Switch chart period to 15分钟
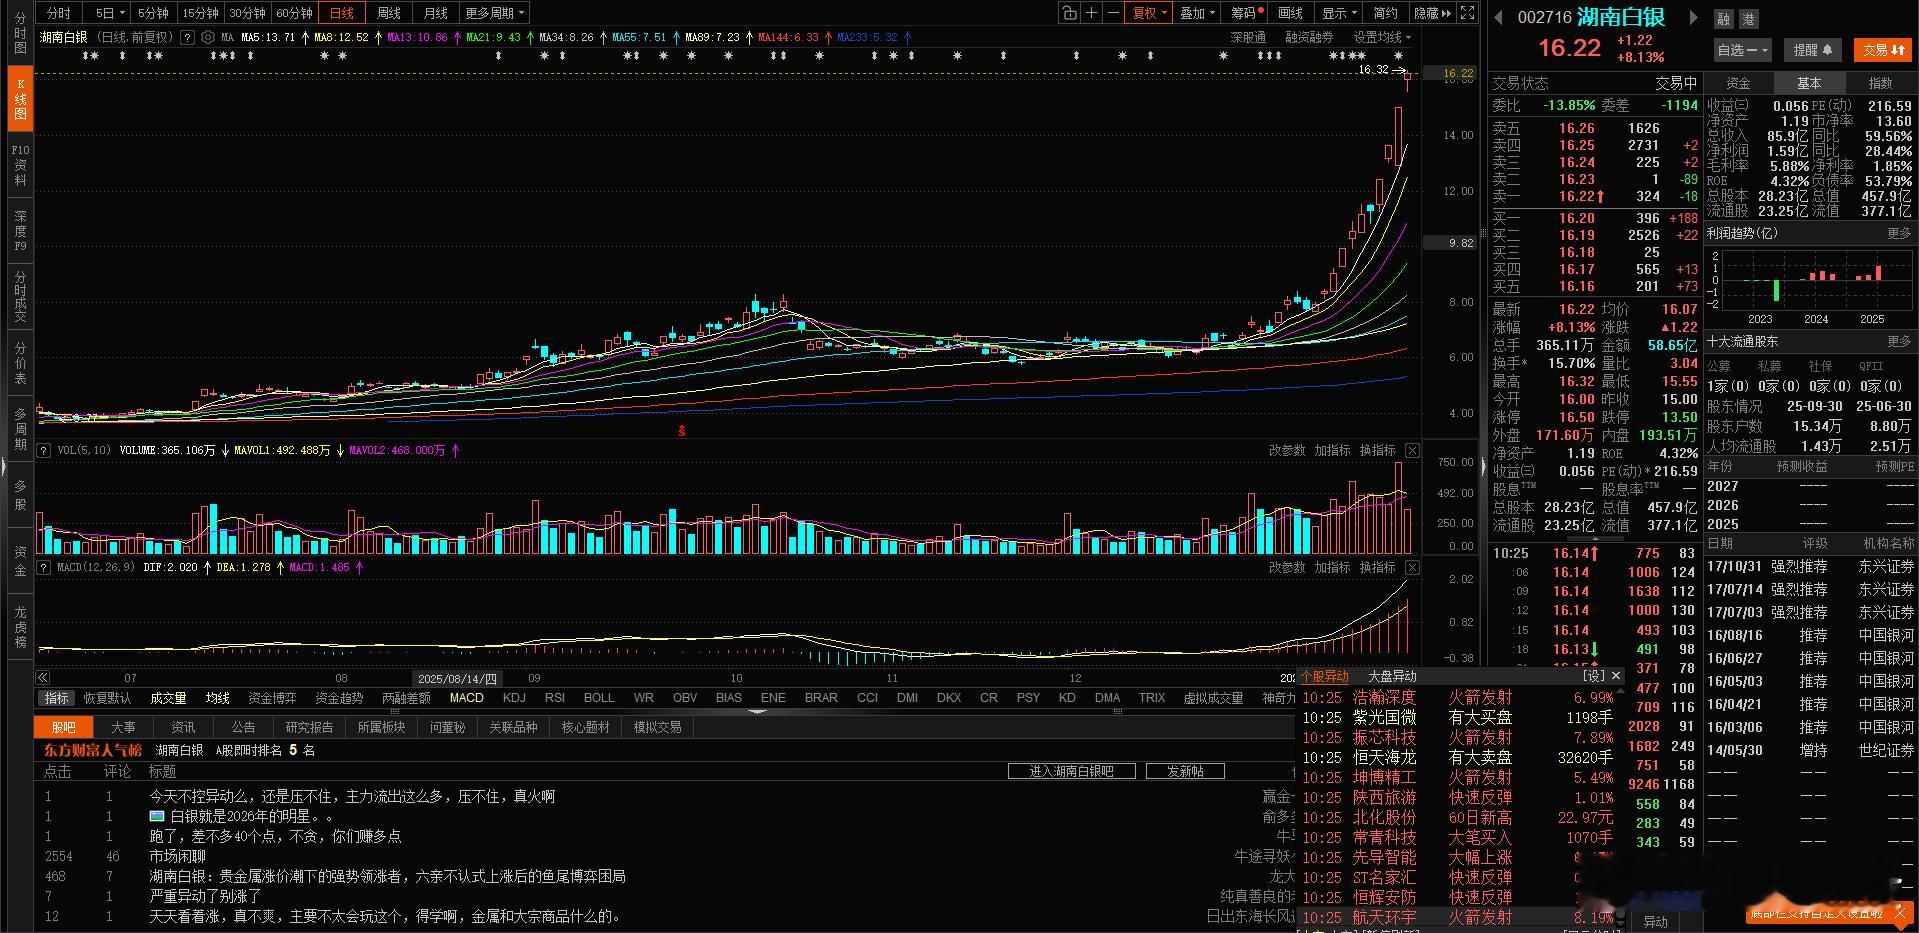The image size is (1919, 933). pyautogui.click(x=200, y=13)
